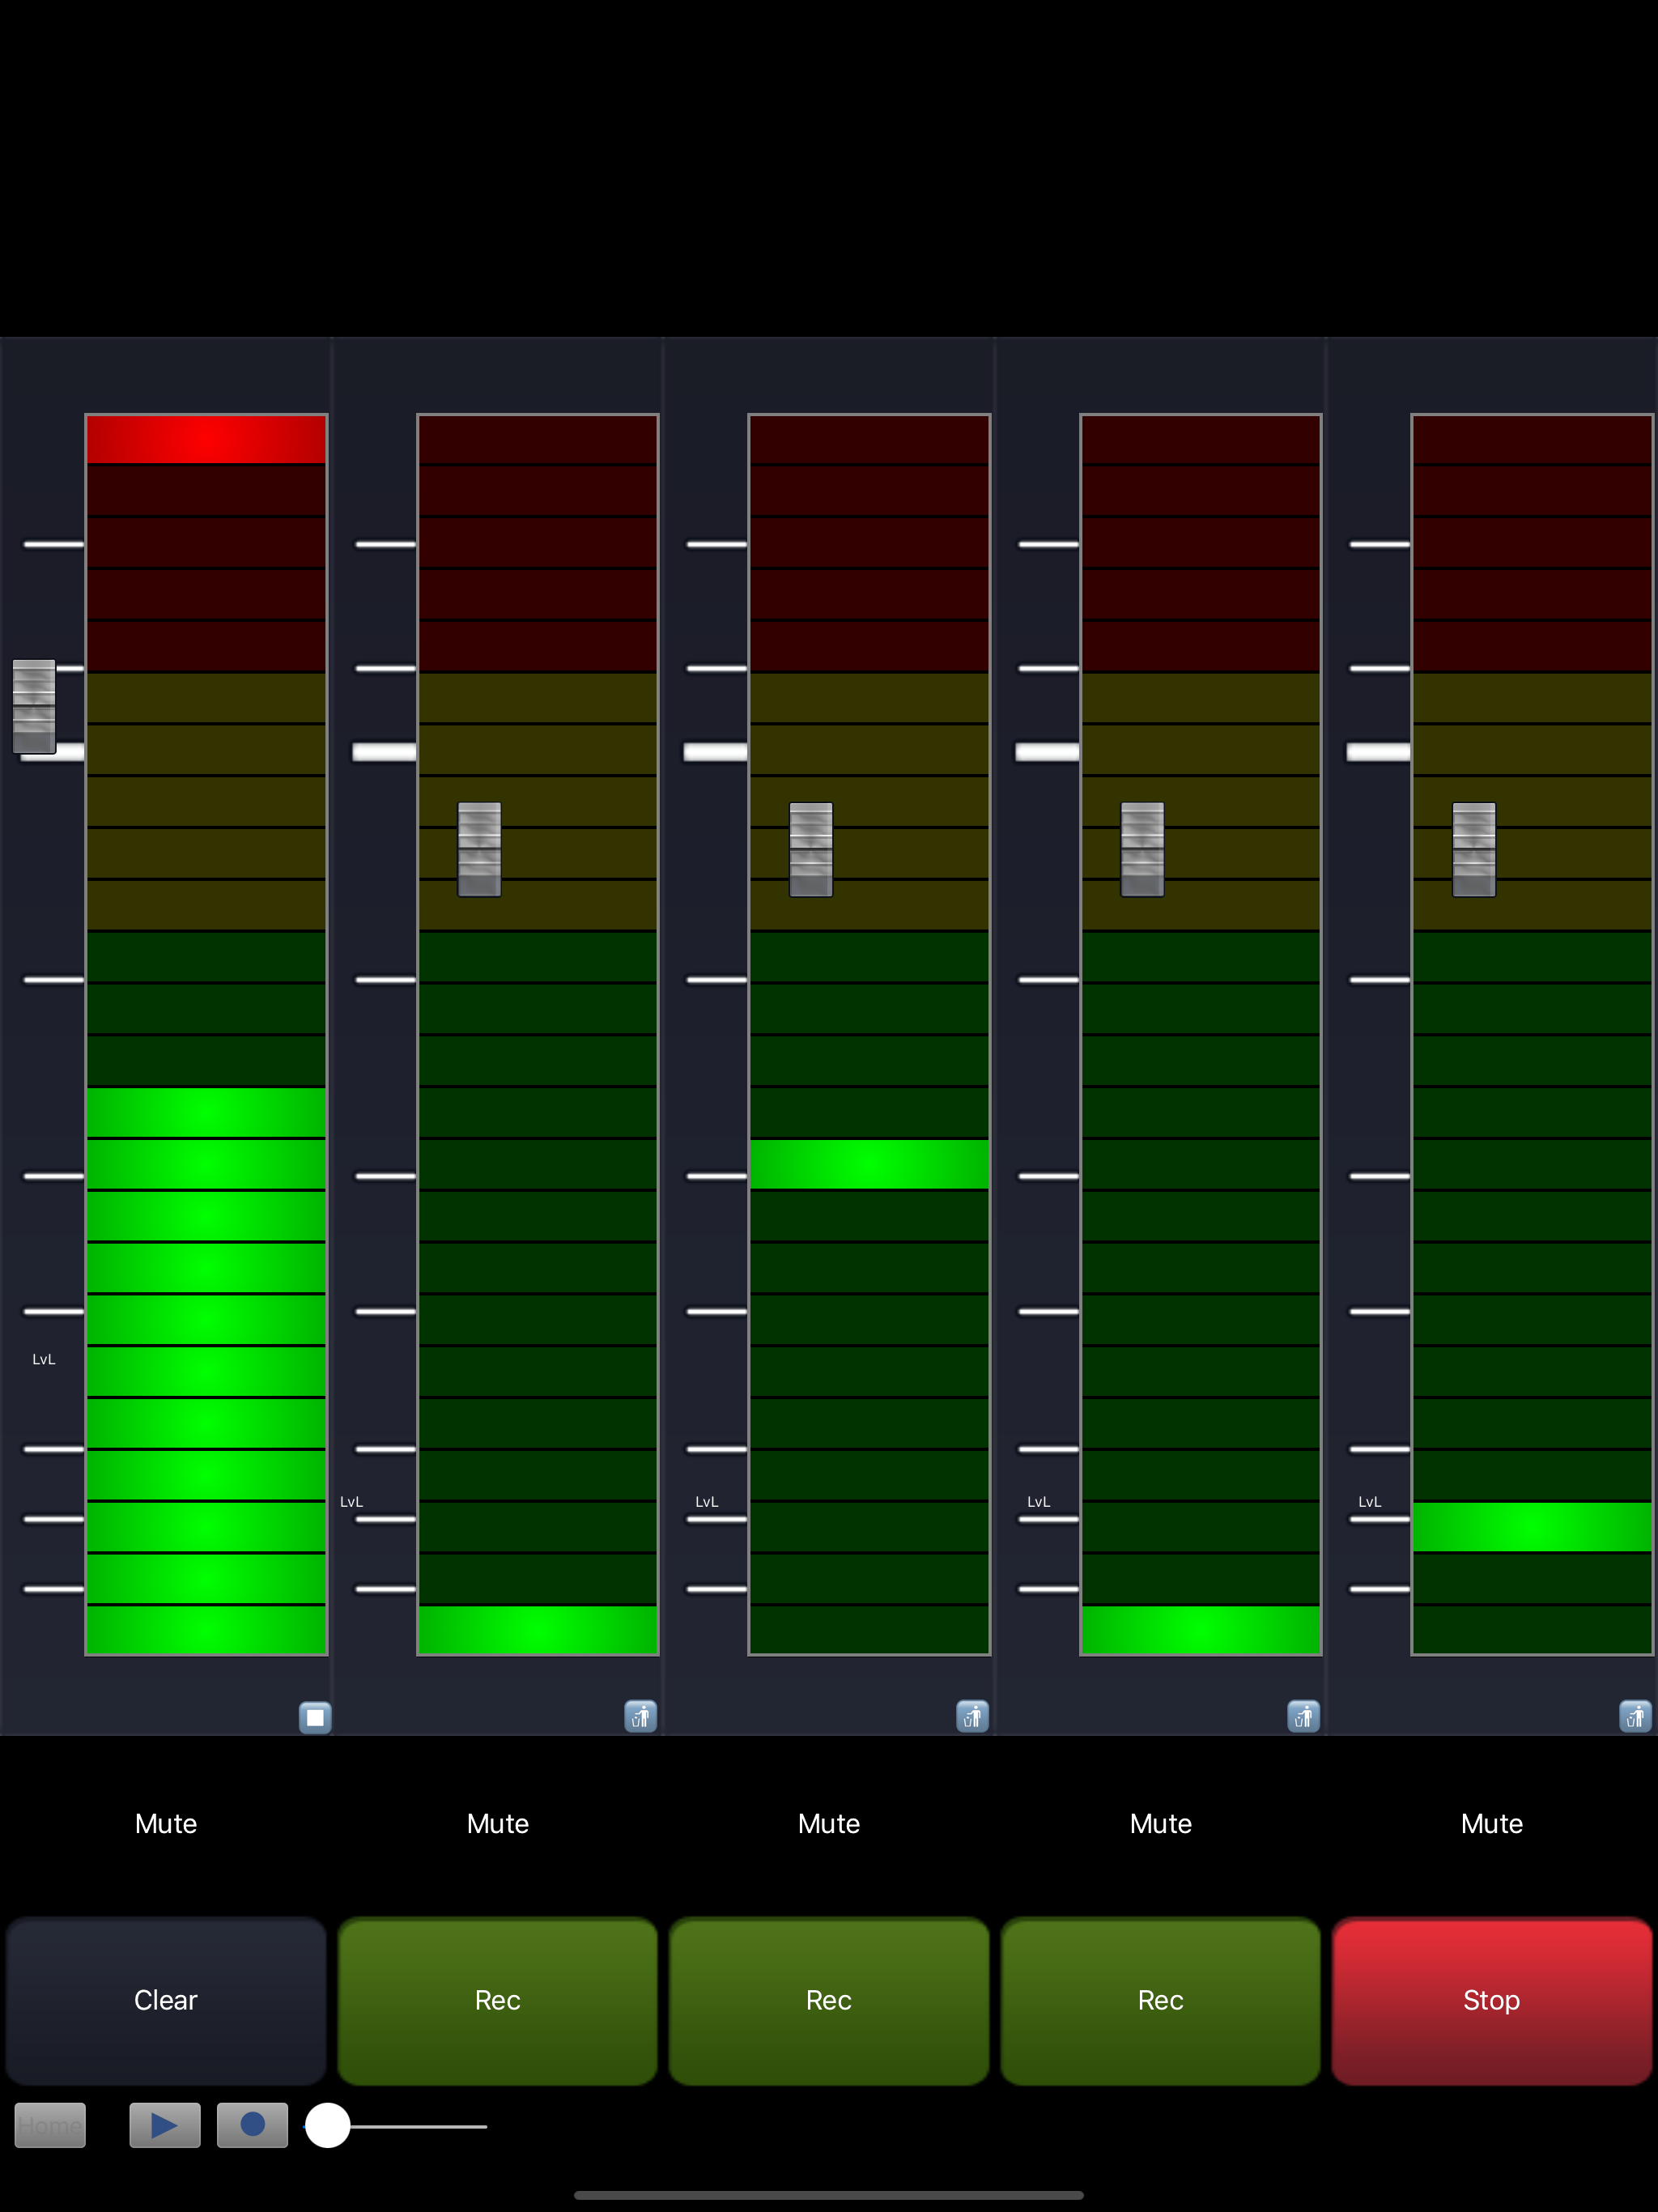The height and width of the screenshot is (2212, 1658).
Task: Click the trash icon on third channel
Action: pos(972,1717)
